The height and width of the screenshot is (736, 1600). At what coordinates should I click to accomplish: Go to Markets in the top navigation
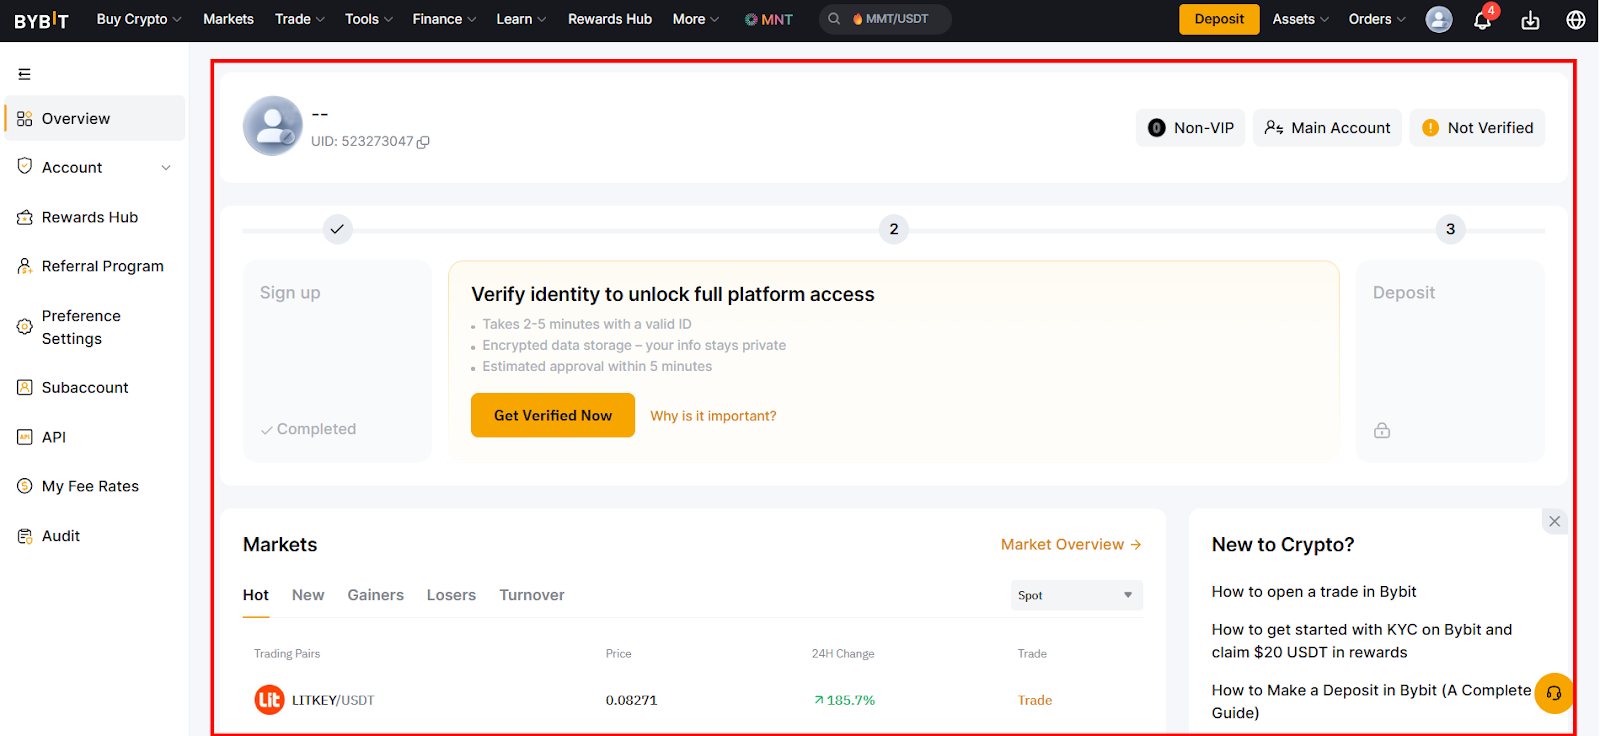click(x=228, y=19)
